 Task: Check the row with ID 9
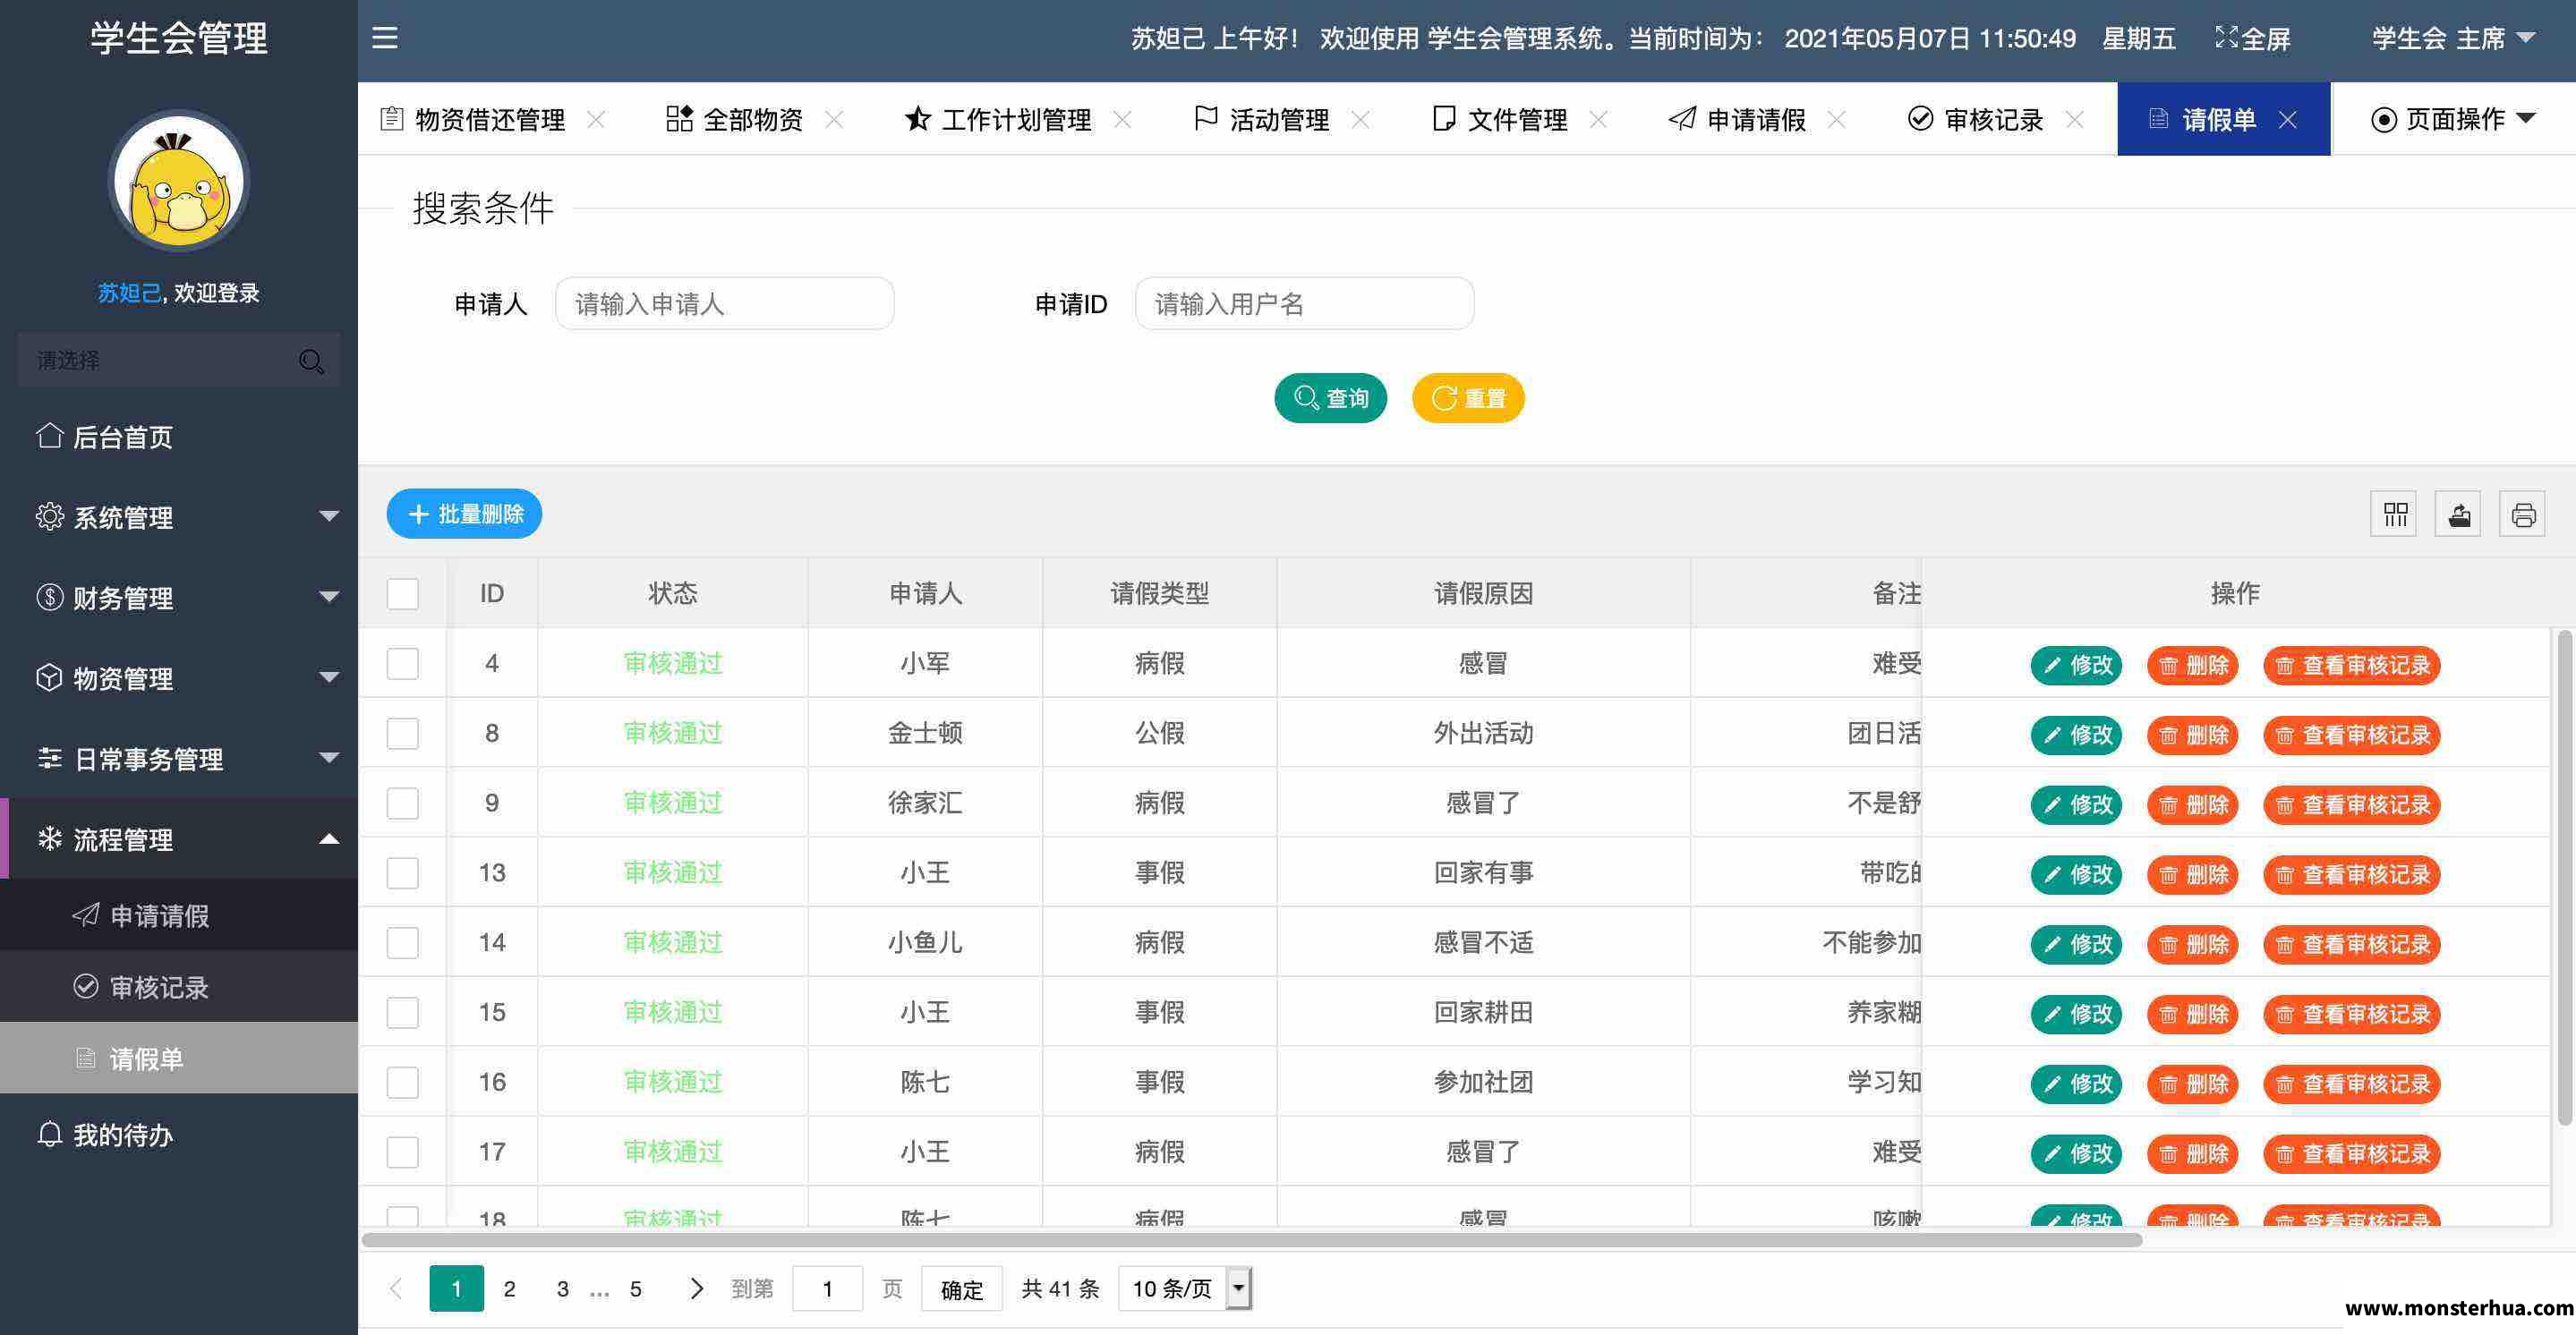pyautogui.click(x=403, y=803)
